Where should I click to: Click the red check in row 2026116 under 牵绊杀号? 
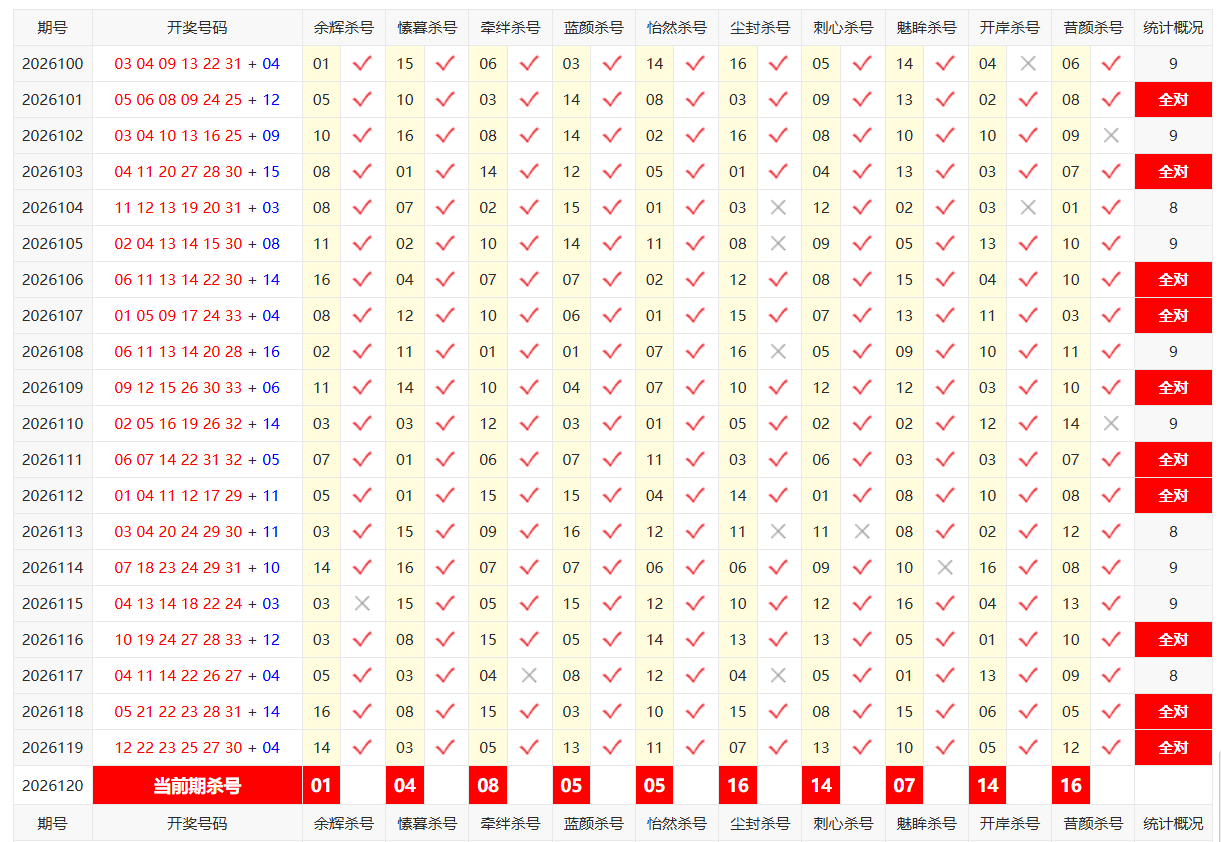coord(529,640)
